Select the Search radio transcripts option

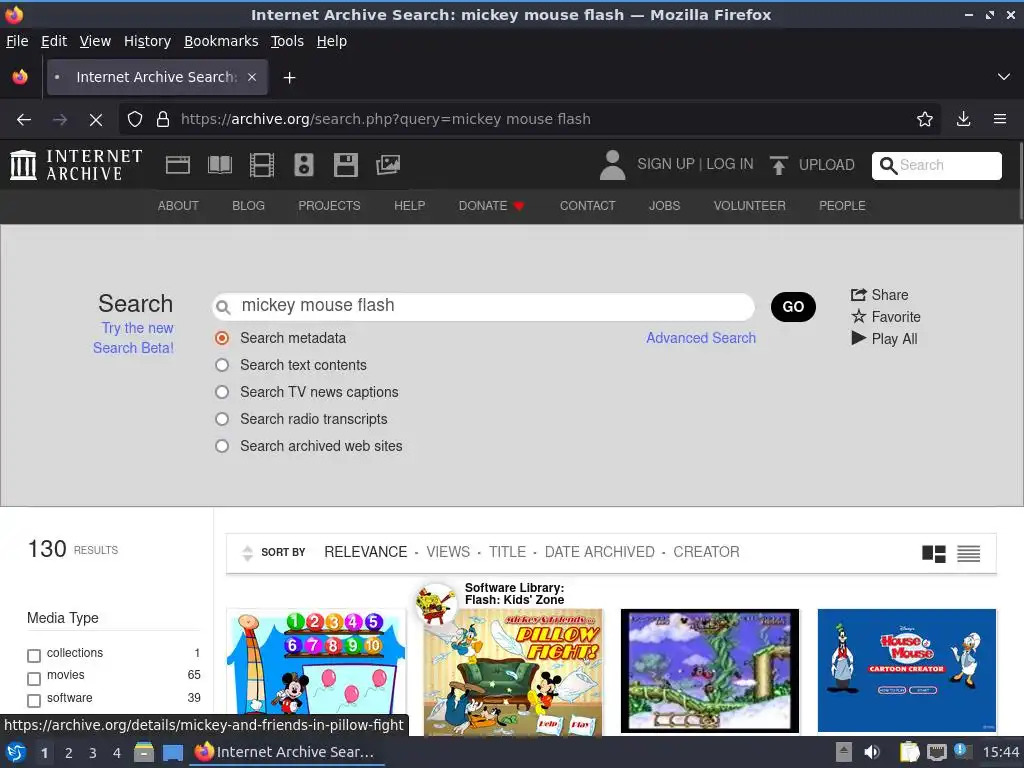pyautogui.click(x=222, y=419)
